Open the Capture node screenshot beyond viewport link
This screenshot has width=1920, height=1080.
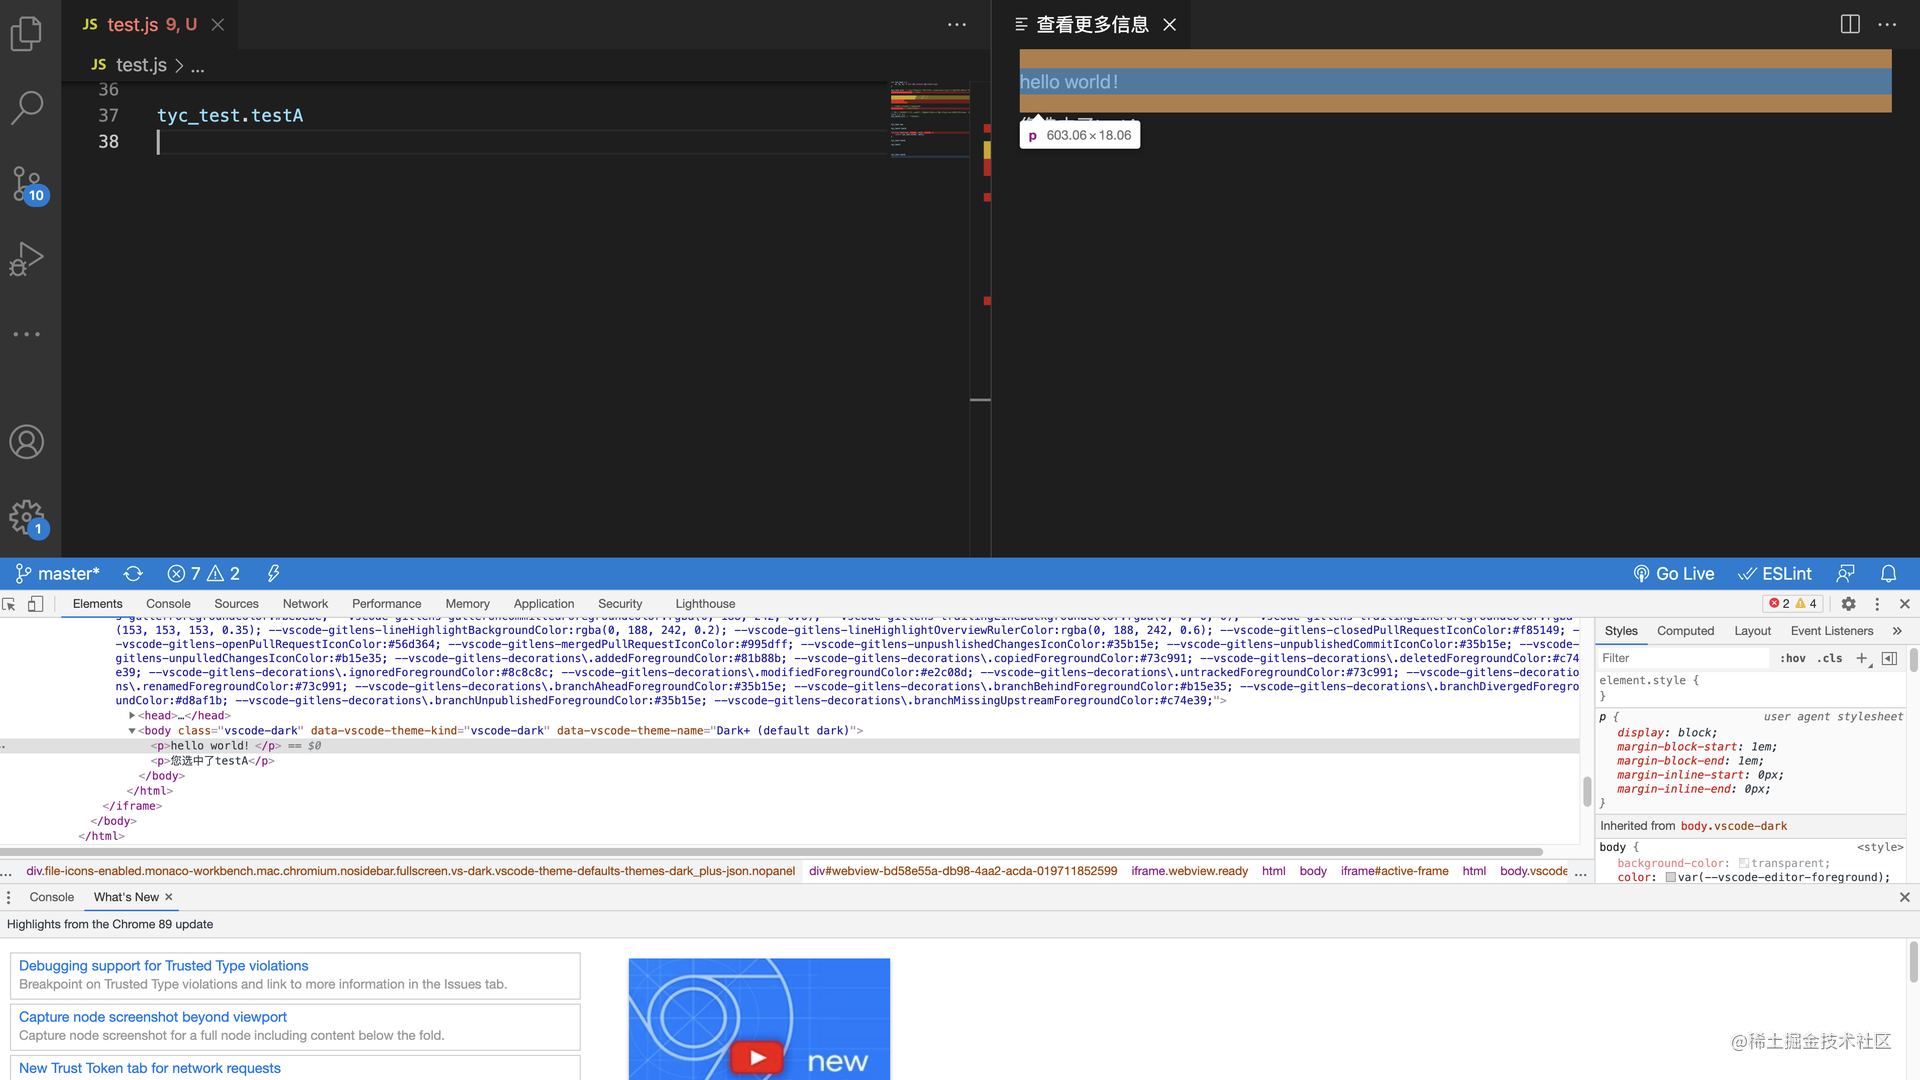tap(152, 1016)
